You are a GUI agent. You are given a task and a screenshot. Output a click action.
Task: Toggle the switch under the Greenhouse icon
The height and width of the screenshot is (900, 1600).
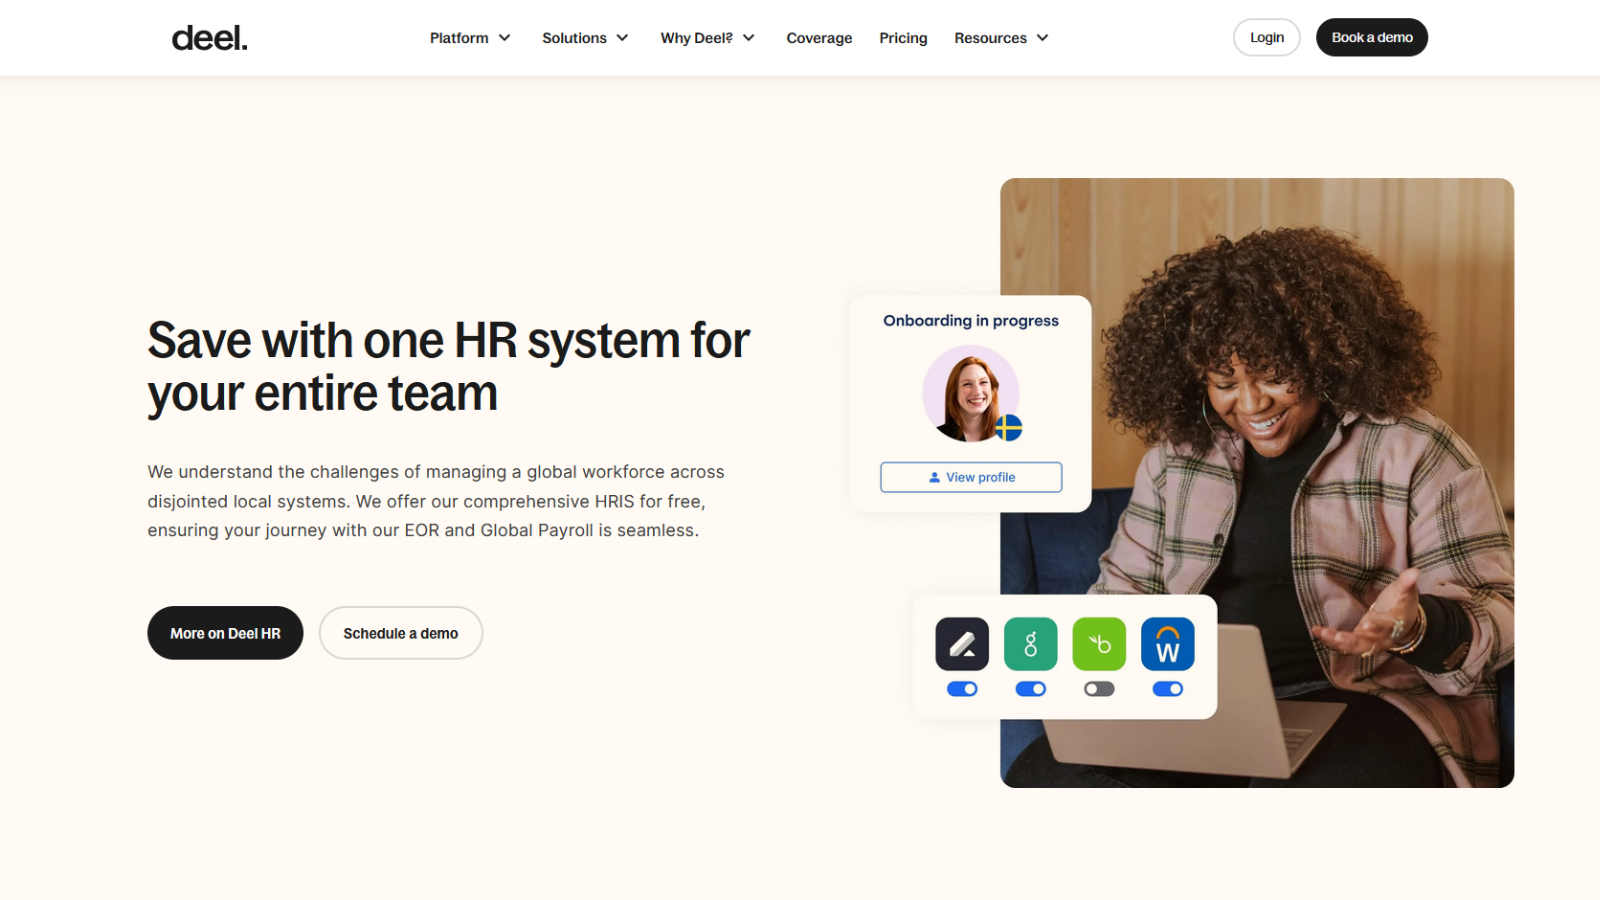tap(1030, 689)
